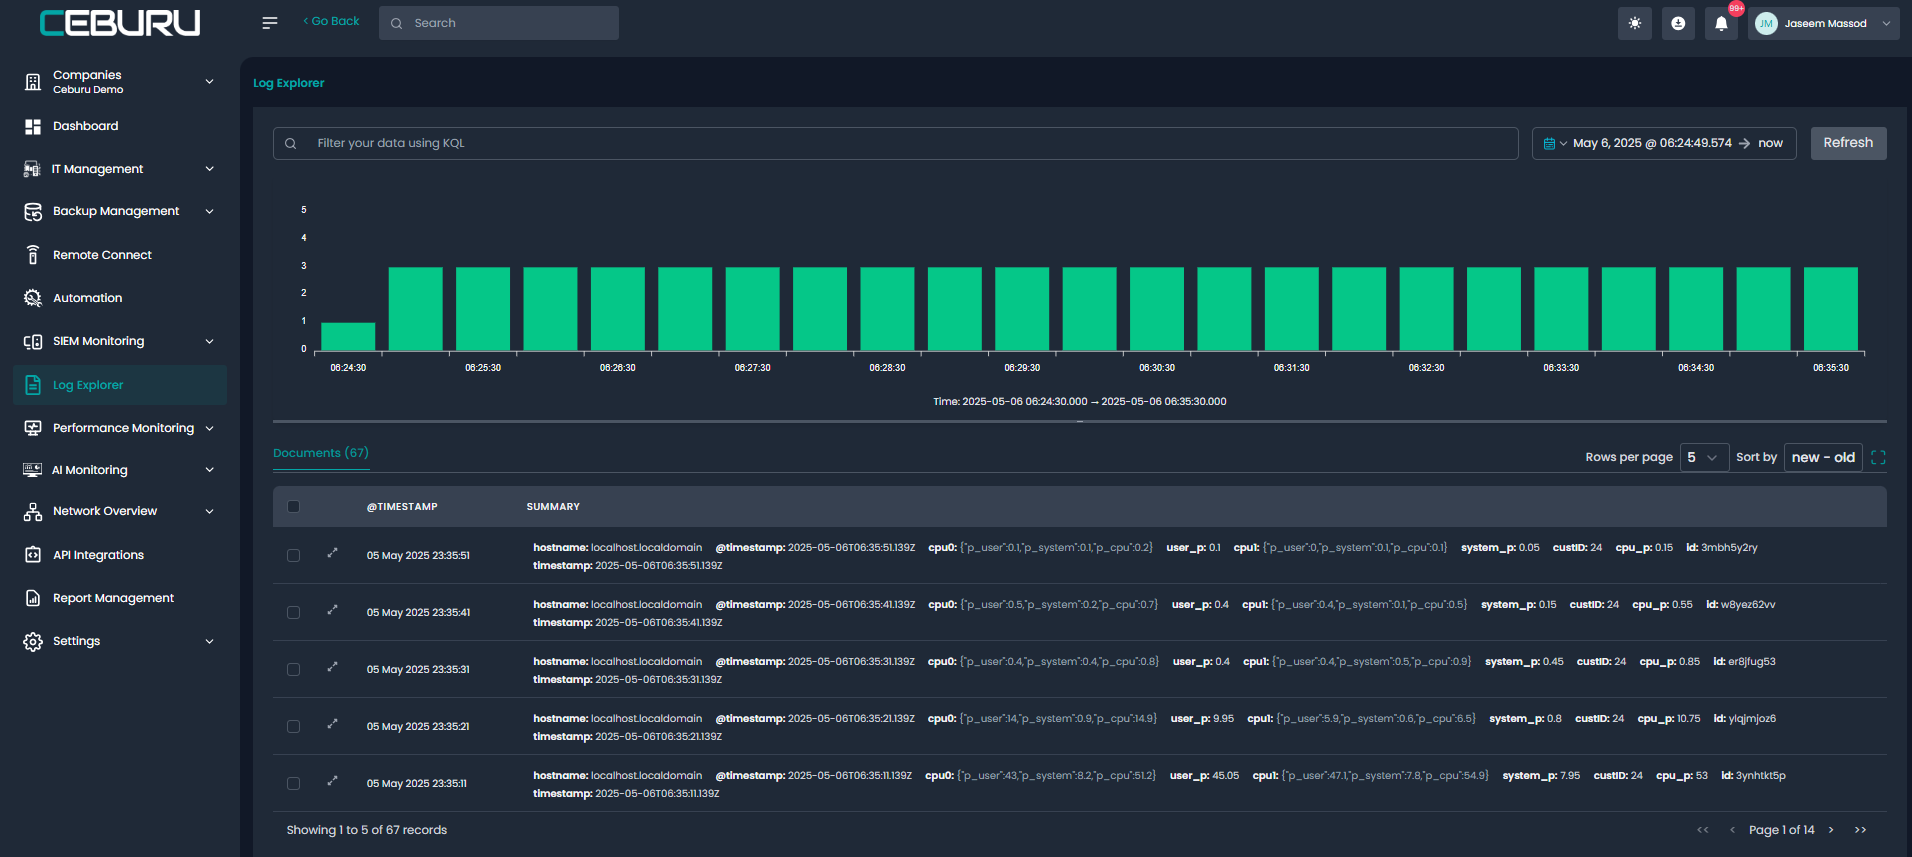Expand document row 05 May 2025 23:35:21

332,724
